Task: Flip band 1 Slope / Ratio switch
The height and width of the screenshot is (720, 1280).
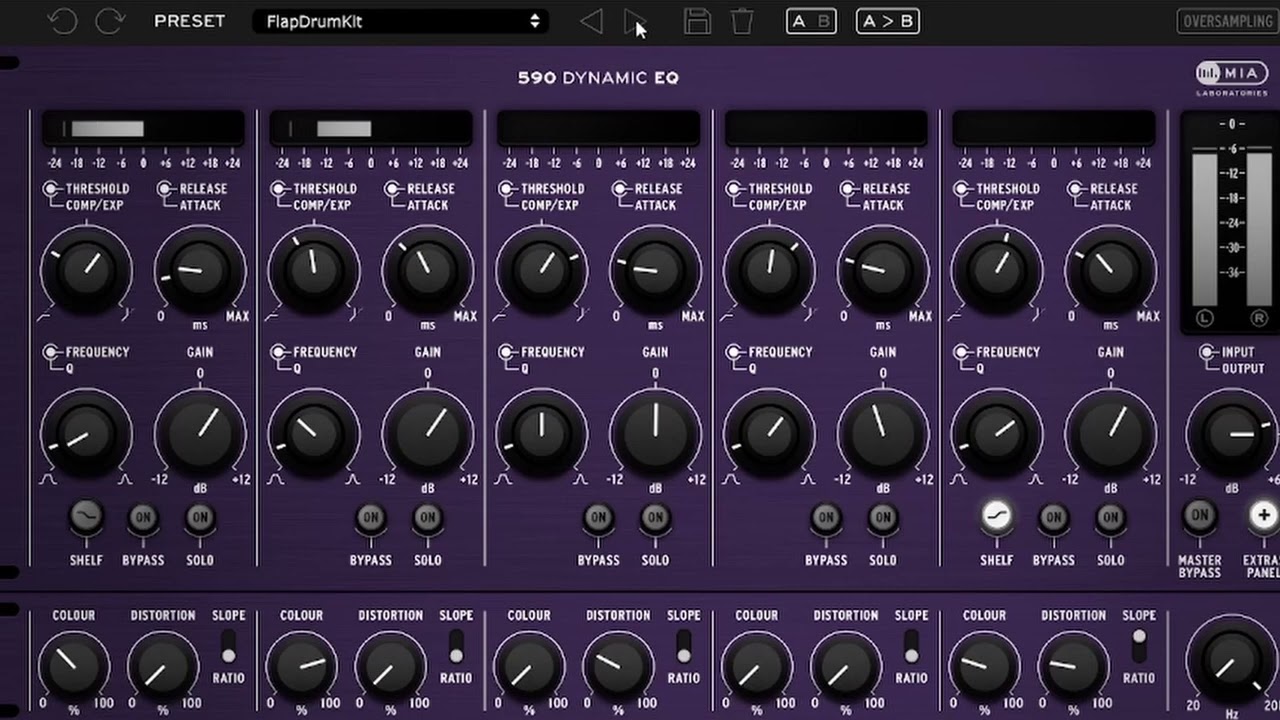Action: [x=228, y=646]
